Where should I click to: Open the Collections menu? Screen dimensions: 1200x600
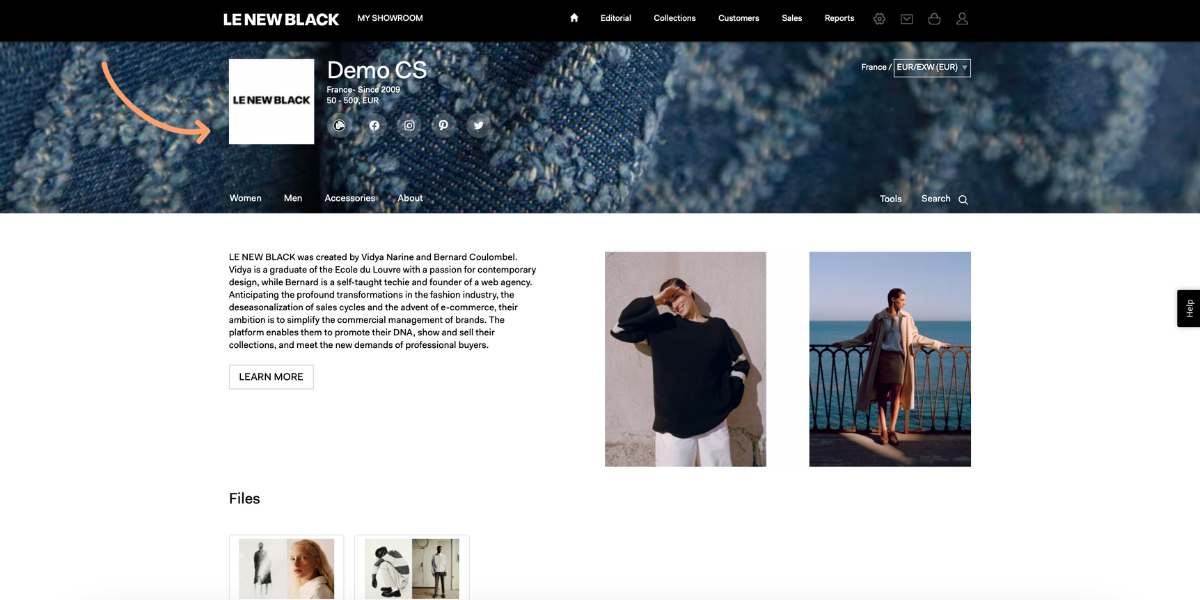pyautogui.click(x=674, y=18)
